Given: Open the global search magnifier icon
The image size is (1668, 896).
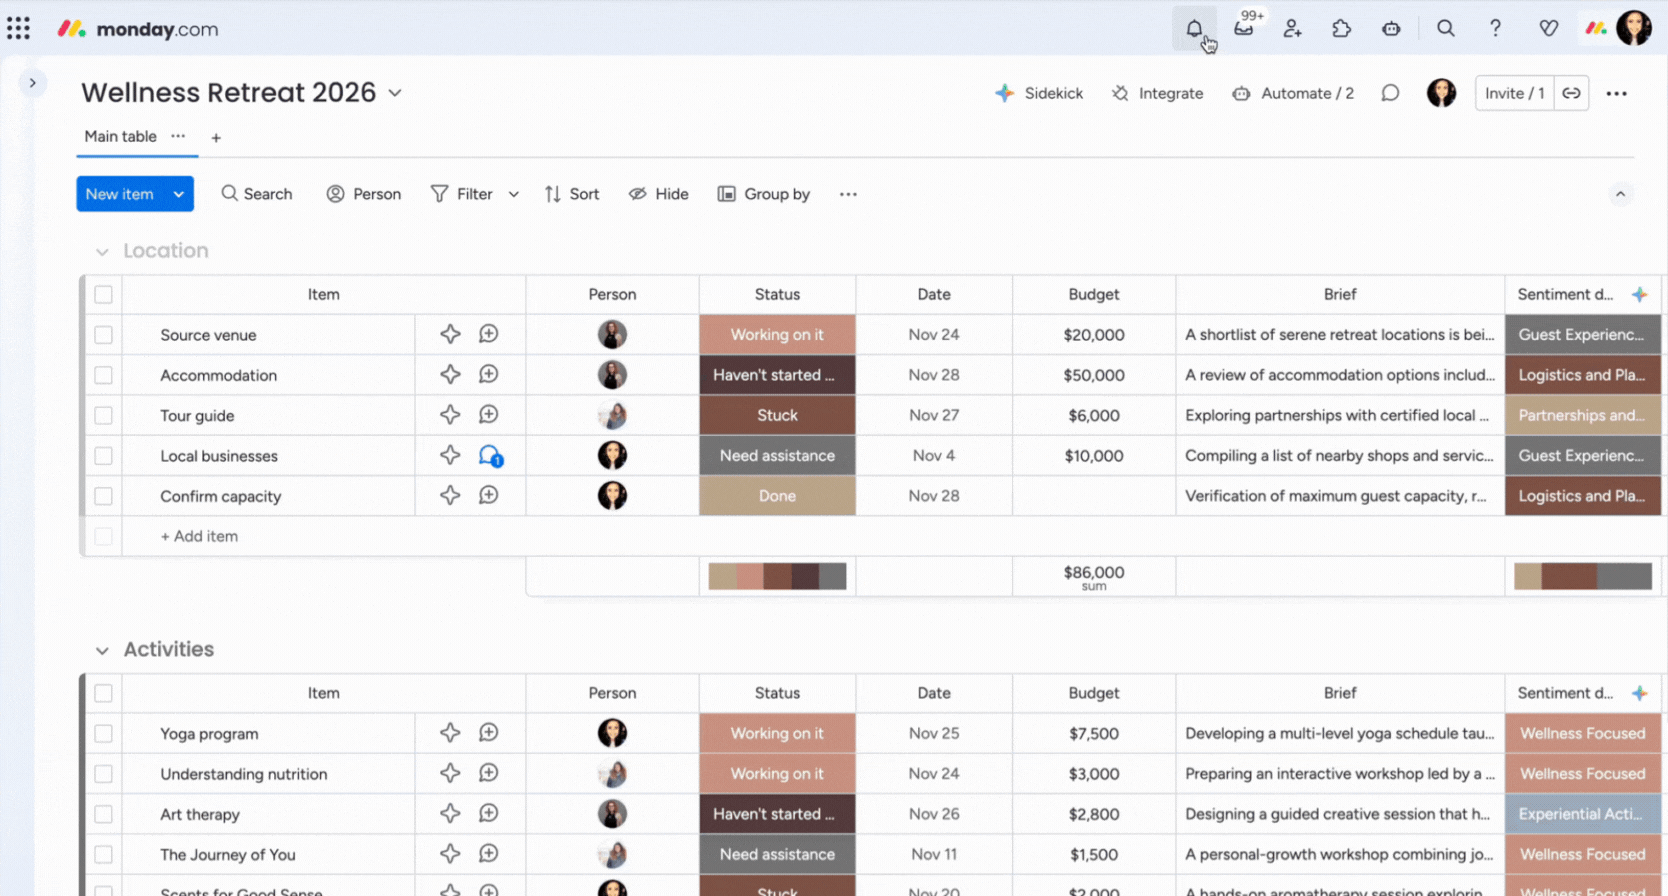Looking at the screenshot, I should (x=1446, y=29).
